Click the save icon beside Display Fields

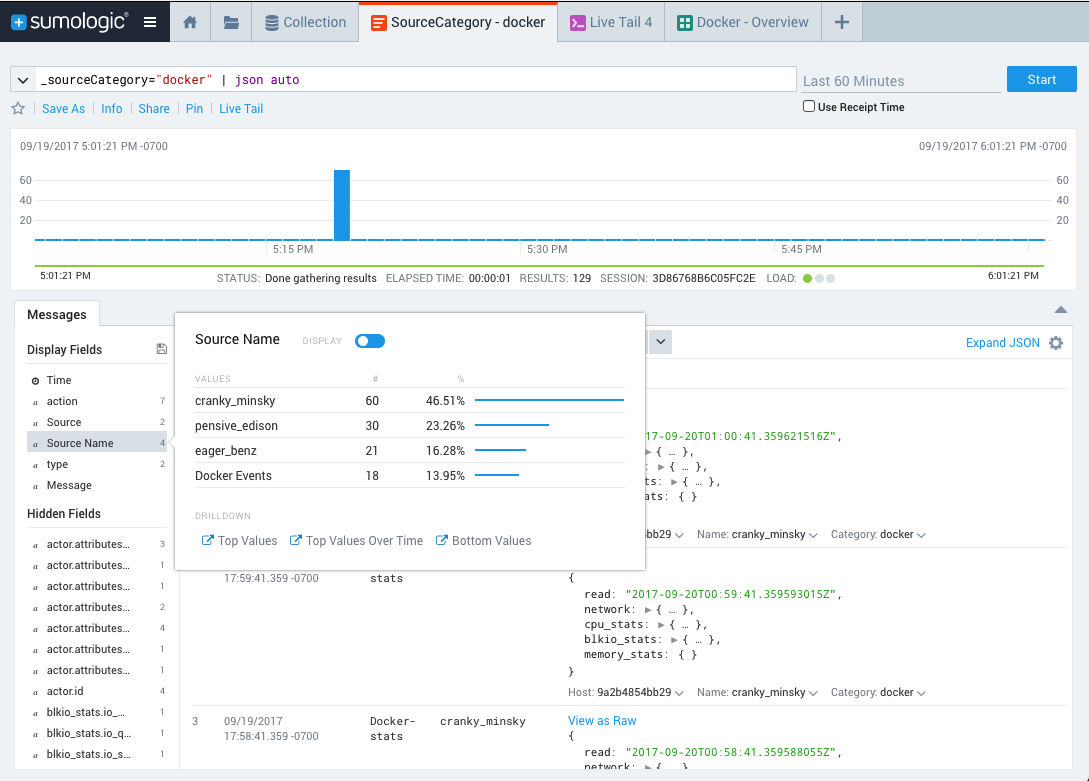pos(161,348)
